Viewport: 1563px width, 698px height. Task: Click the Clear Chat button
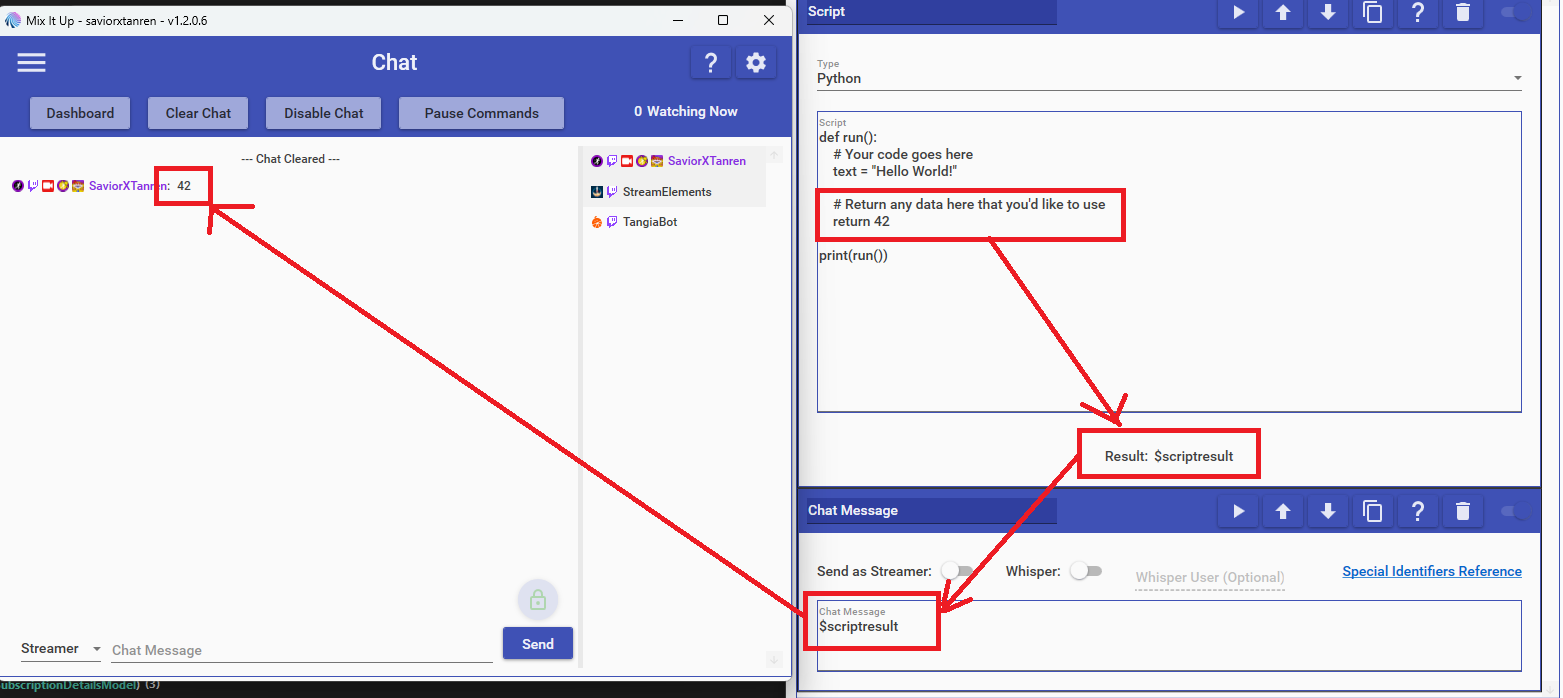198,113
